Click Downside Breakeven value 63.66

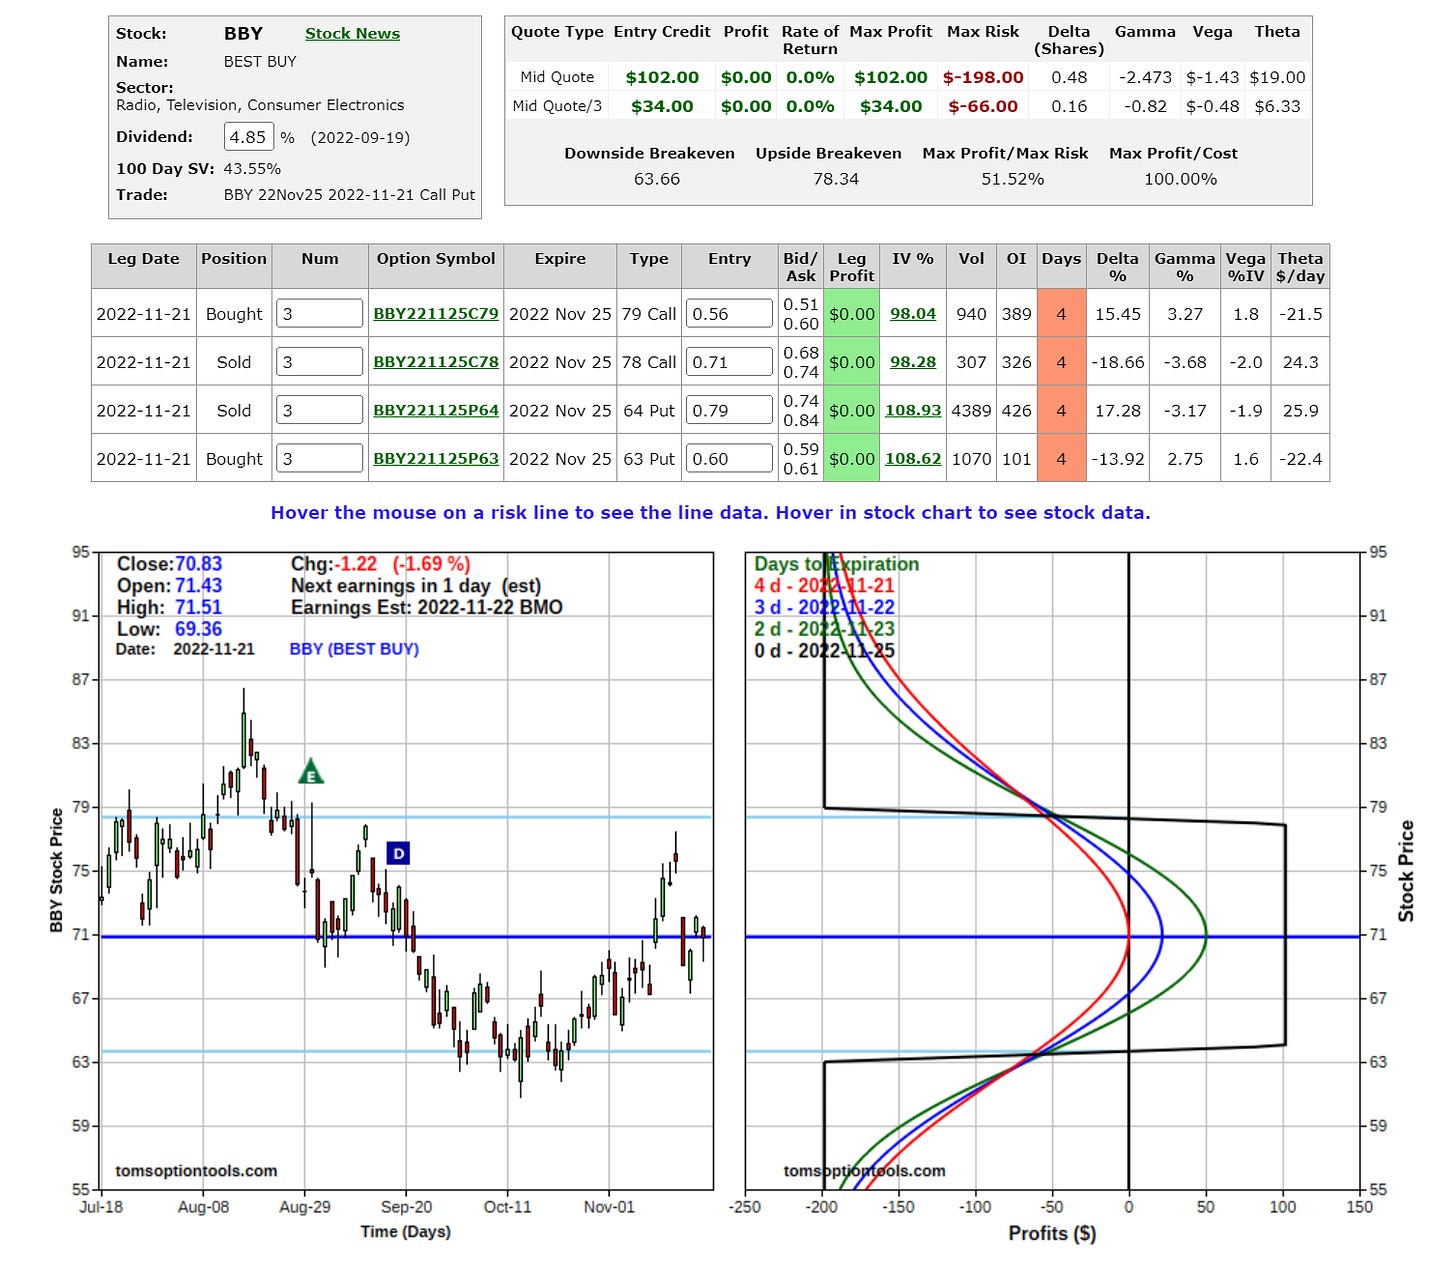657,179
